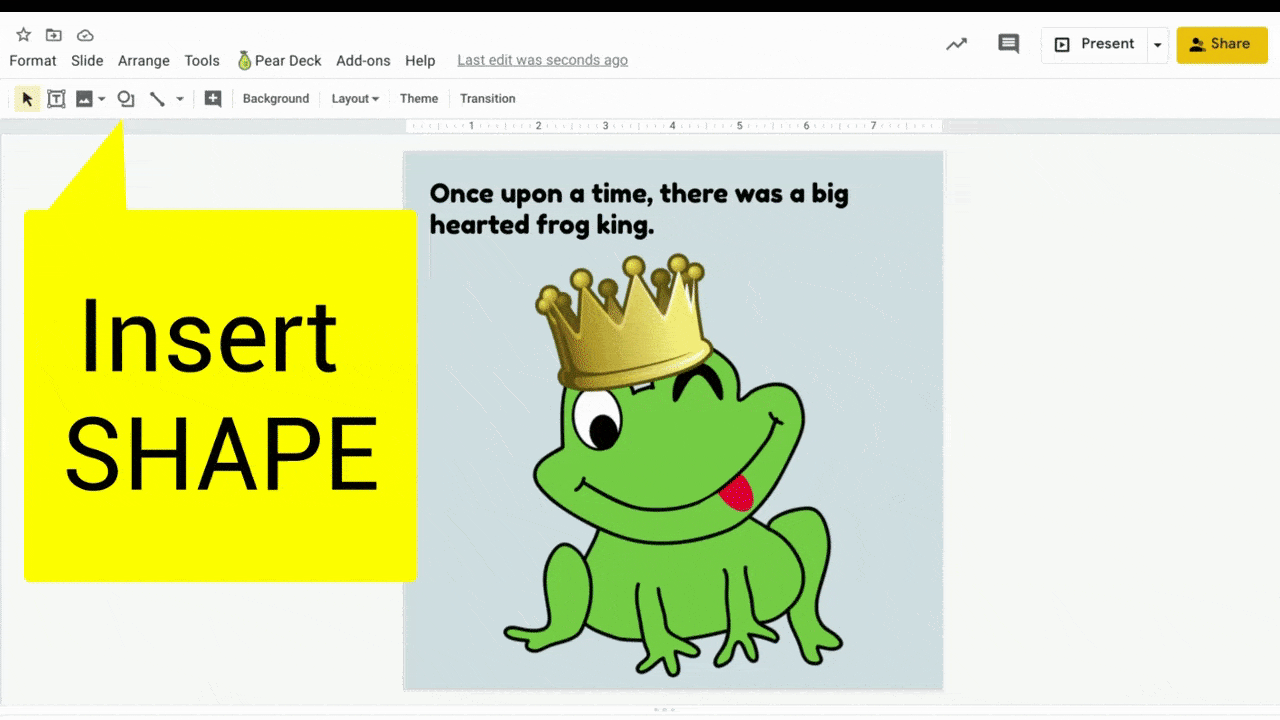Image resolution: width=1280 pixels, height=720 pixels.
Task: Expand the line type dropdown arrow
Action: point(180,99)
